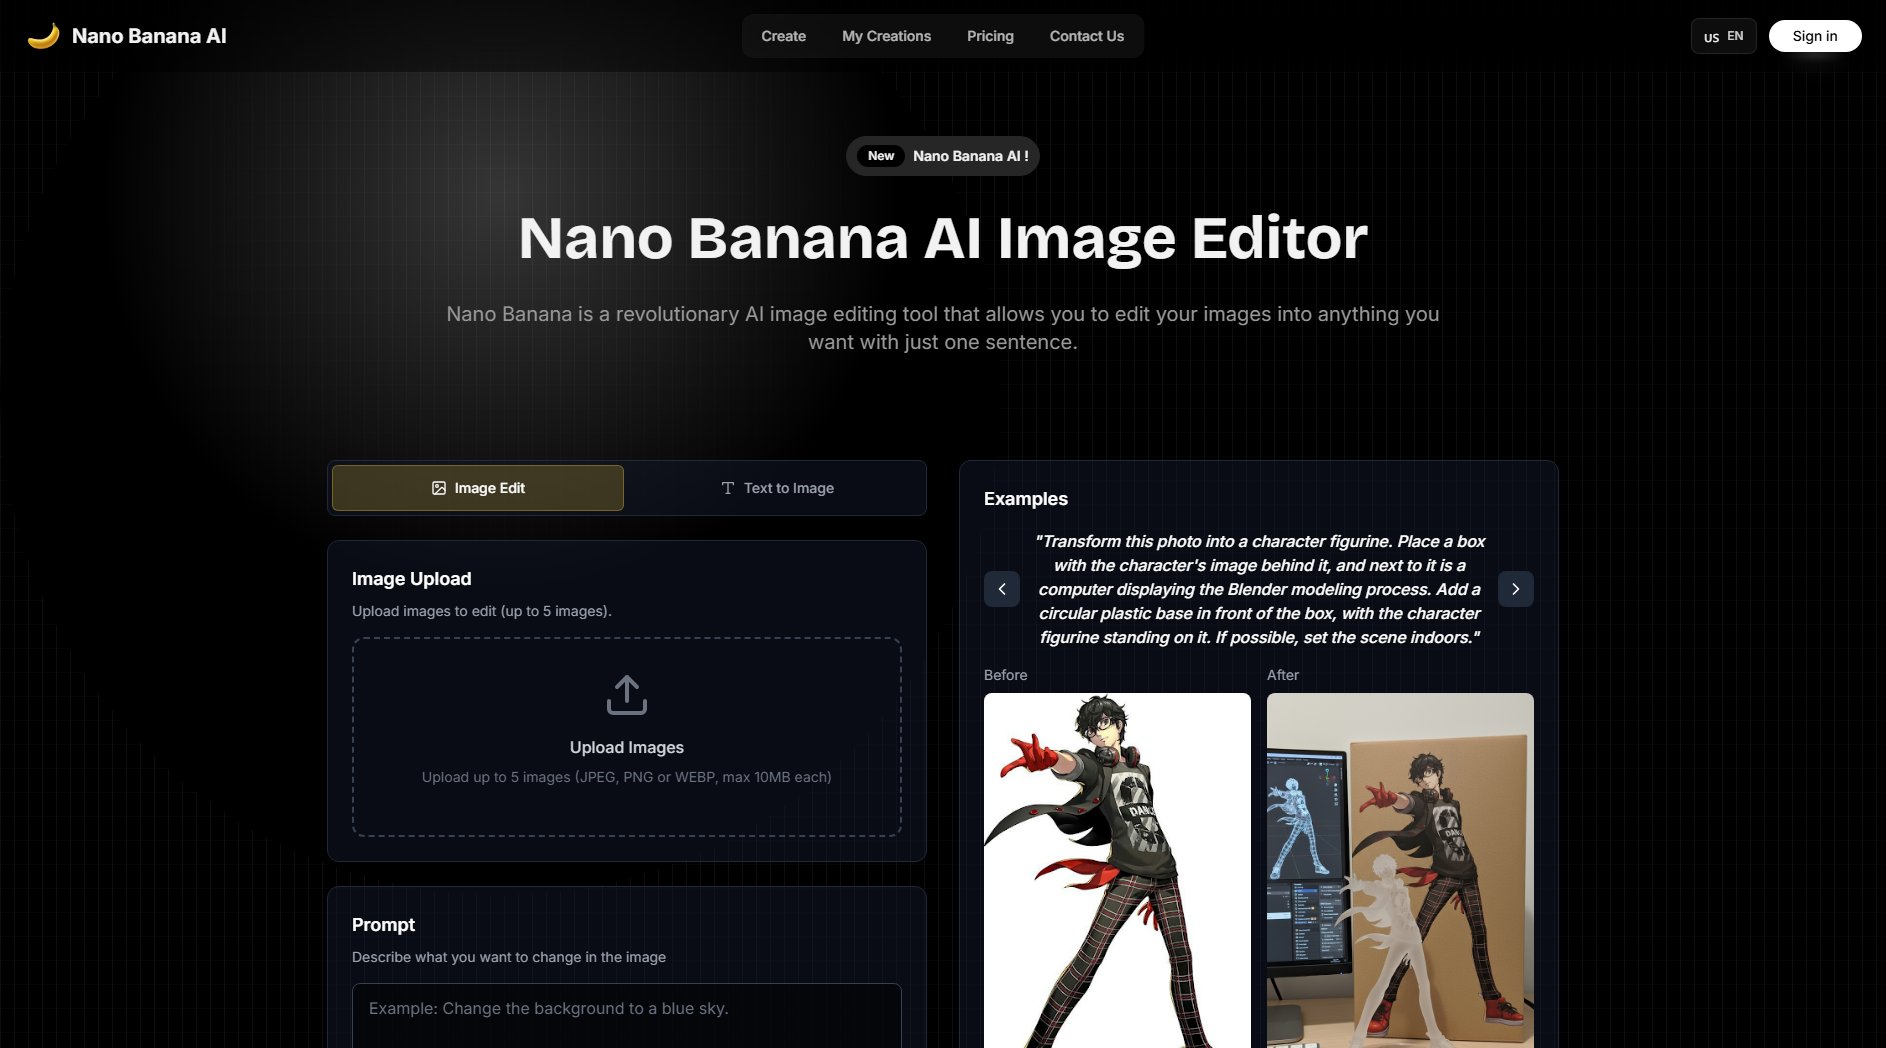
Task: Open Contact Us in the navigation
Action: coord(1087,36)
